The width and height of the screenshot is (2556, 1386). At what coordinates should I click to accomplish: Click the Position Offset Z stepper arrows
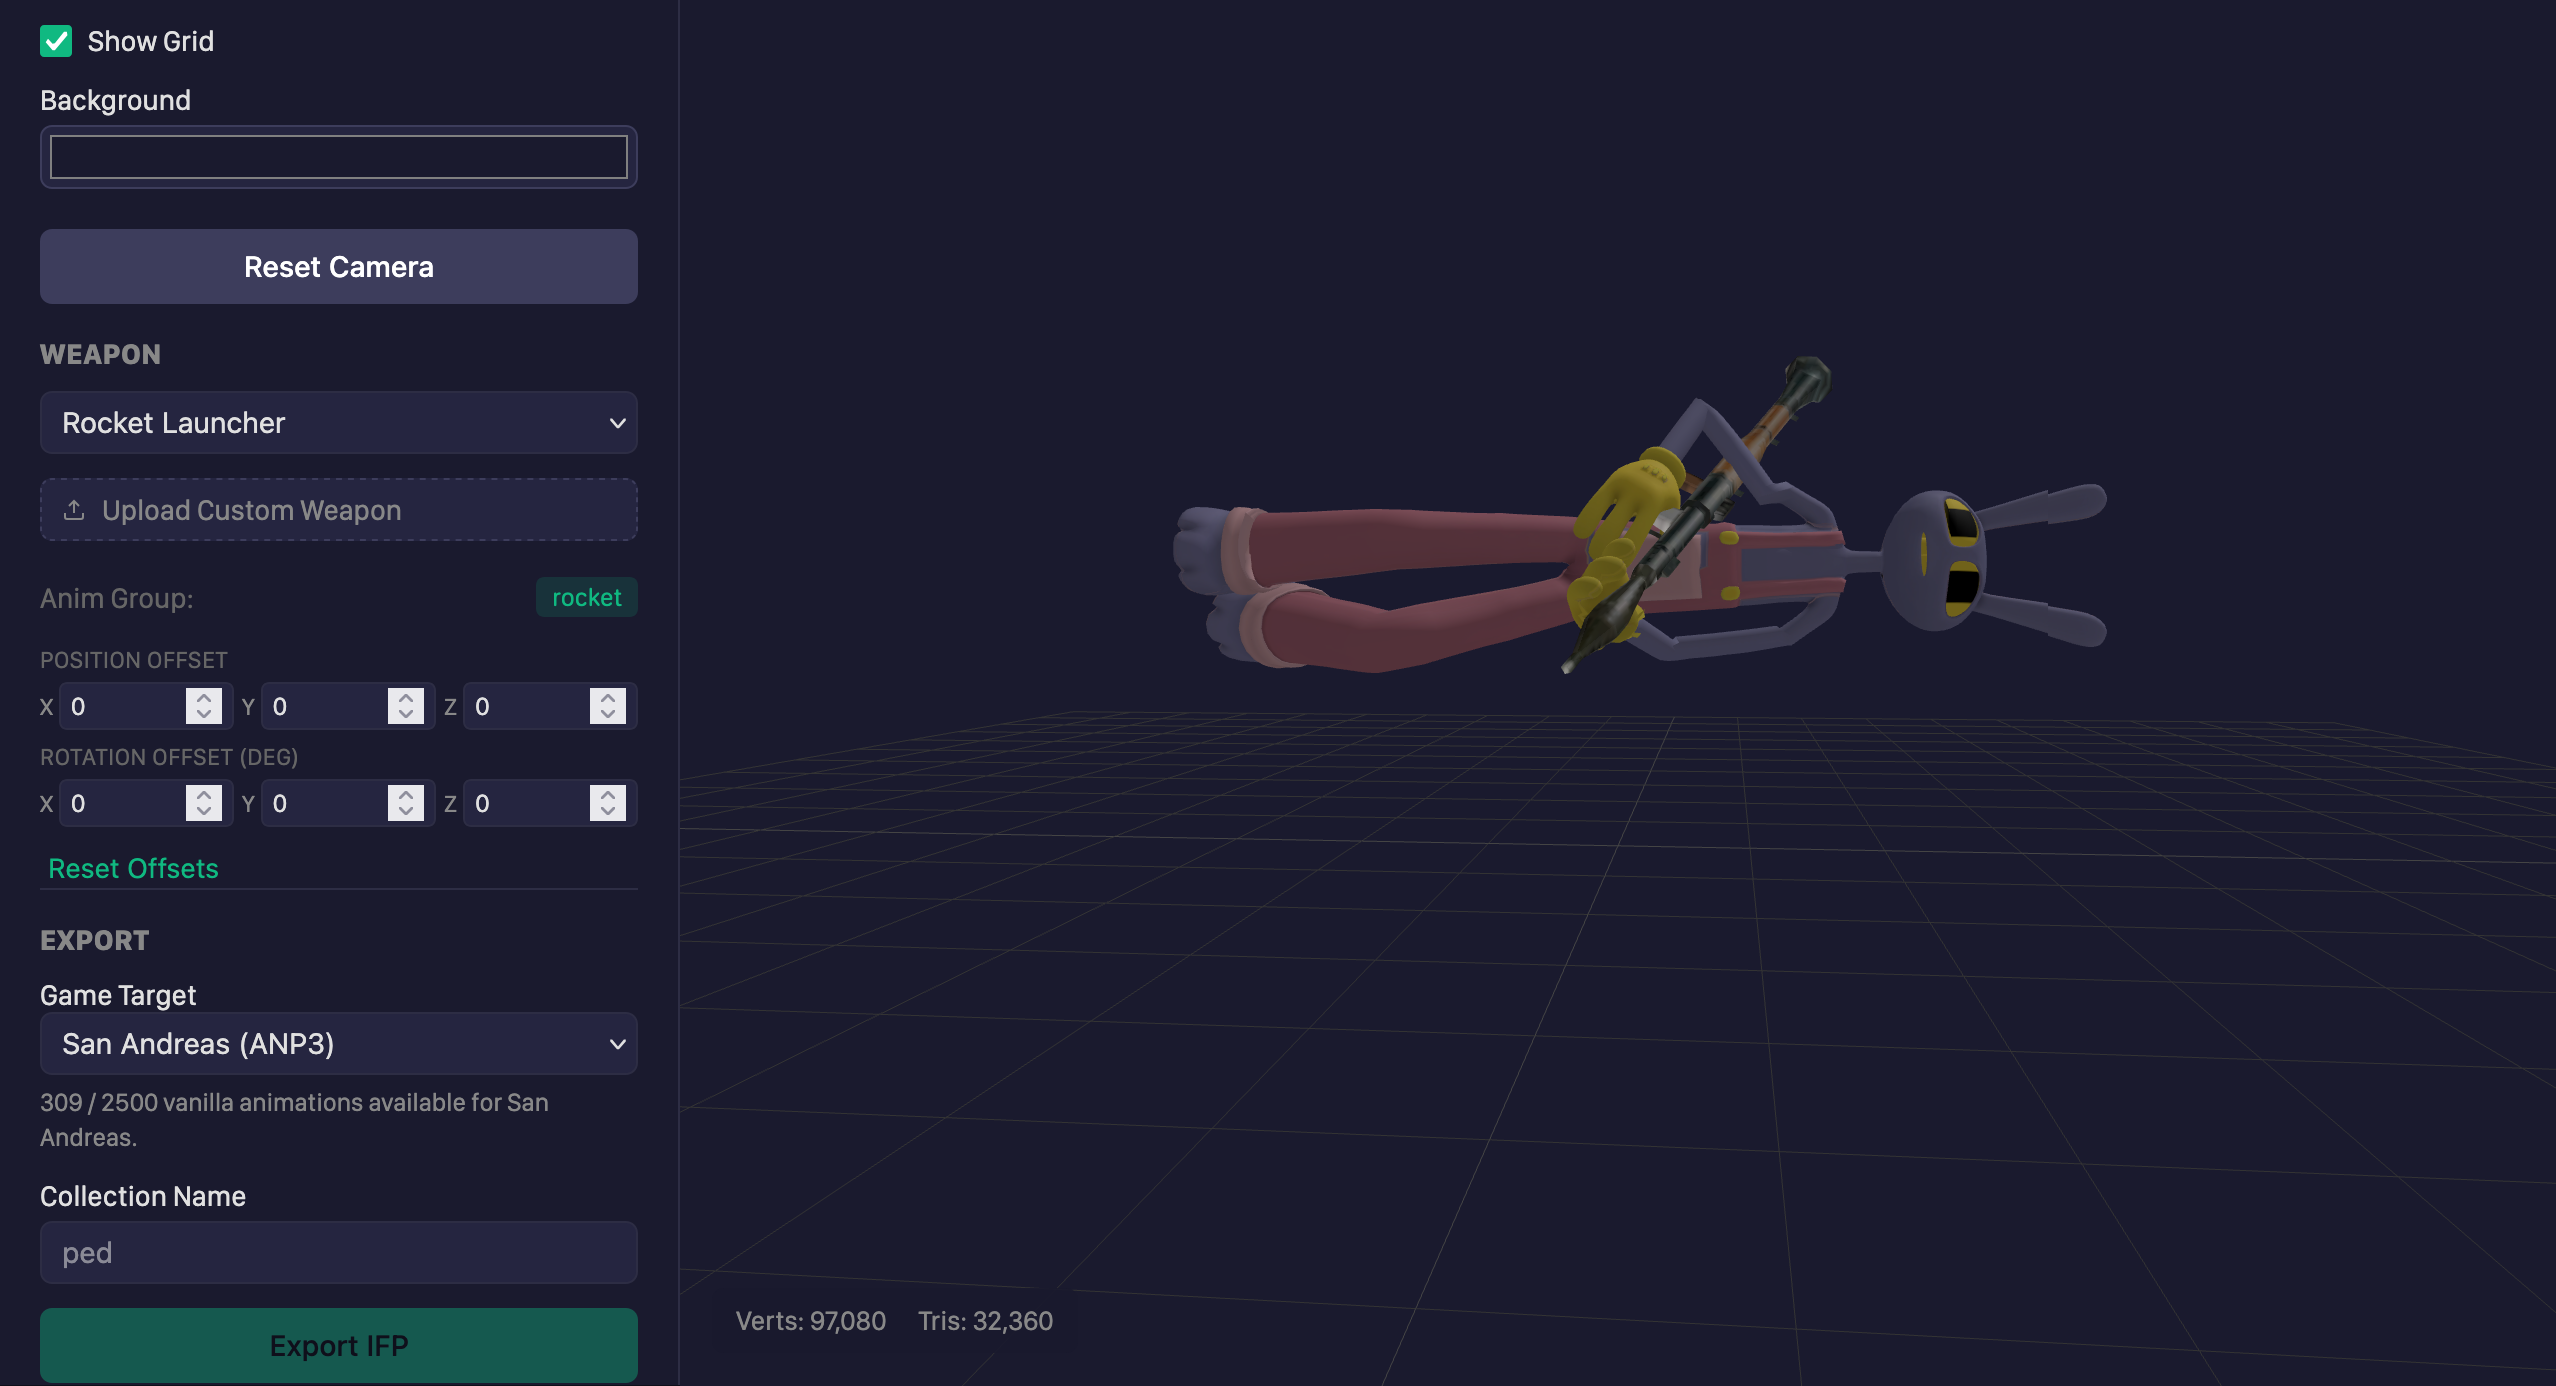pos(608,706)
